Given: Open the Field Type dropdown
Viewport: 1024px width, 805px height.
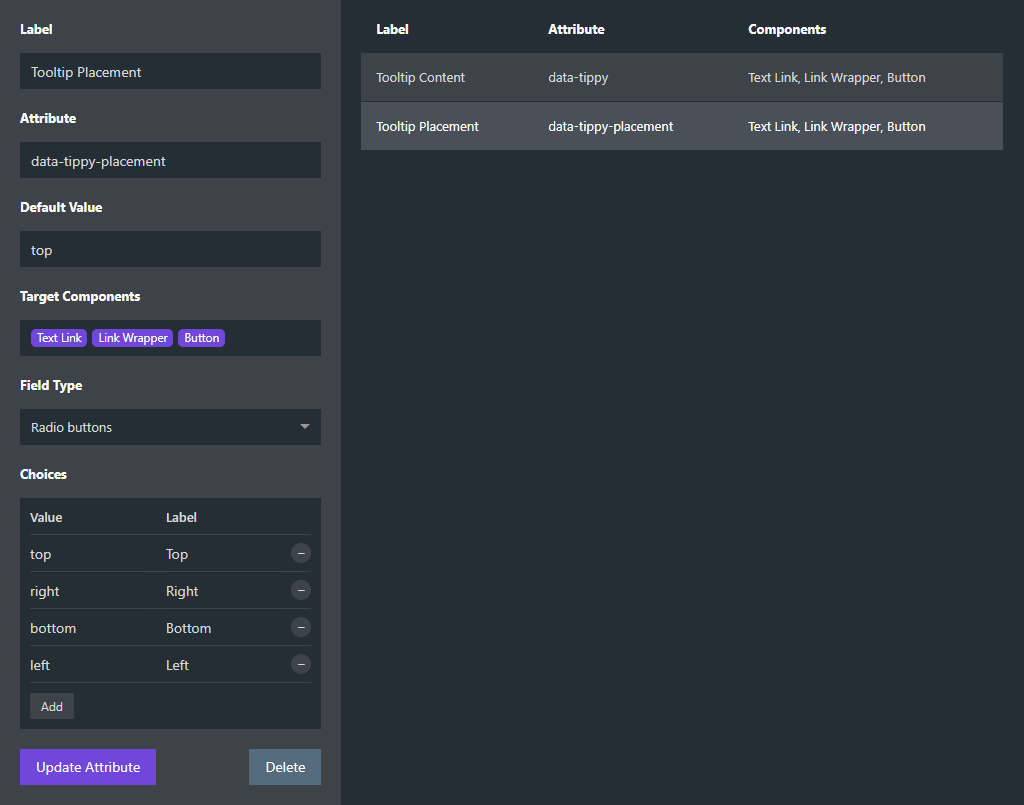Looking at the screenshot, I should pyautogui.click(x=170, y=427).
